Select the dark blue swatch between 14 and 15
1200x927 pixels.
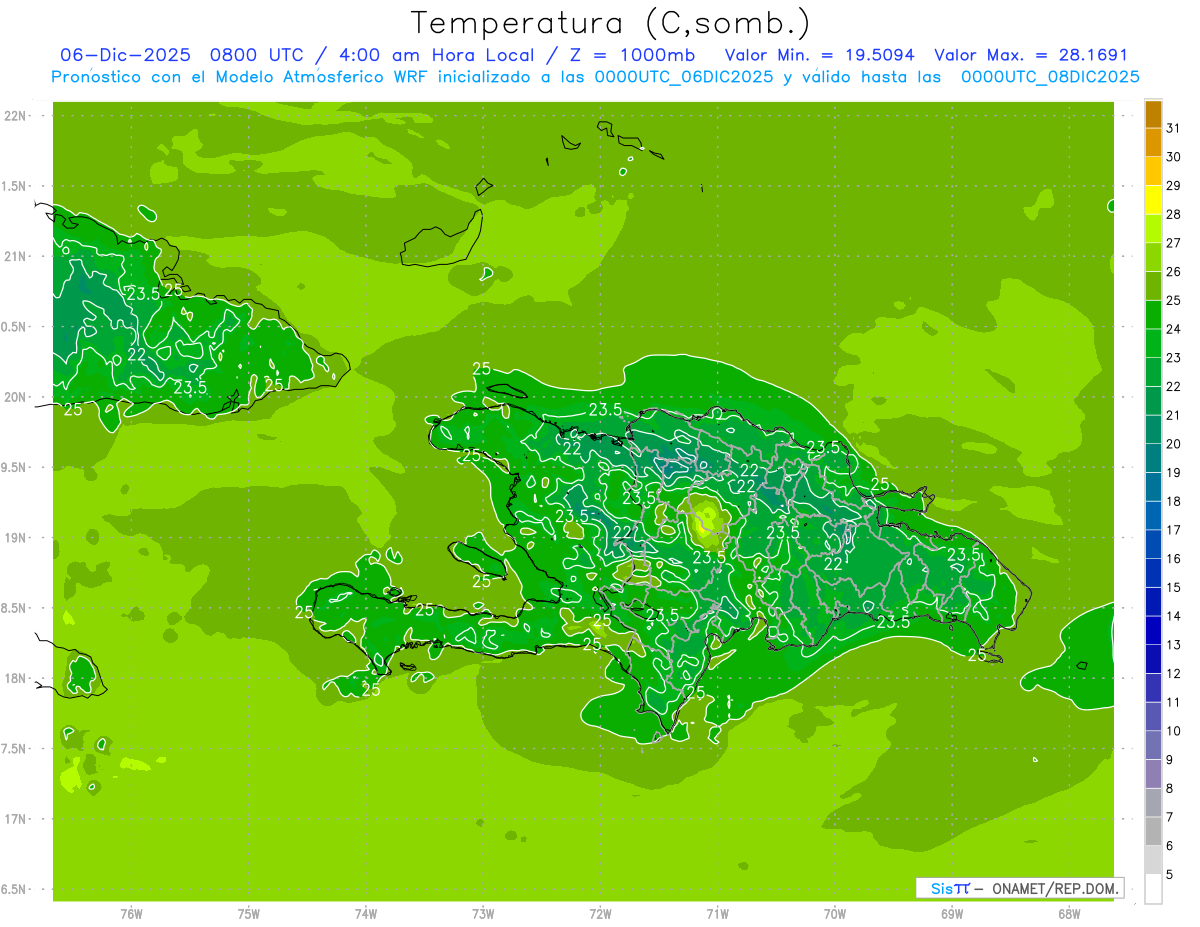pyautogui.click(x=1153, y=601)
